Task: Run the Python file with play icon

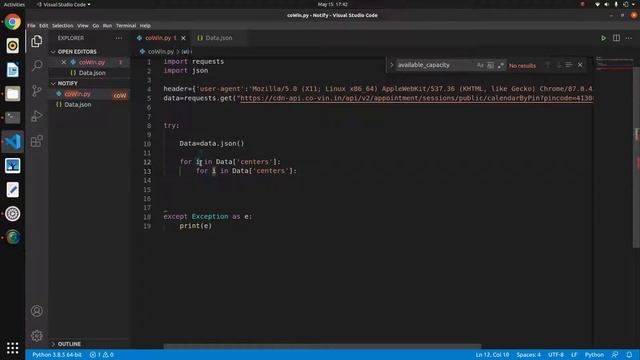Action: [603, 38]
